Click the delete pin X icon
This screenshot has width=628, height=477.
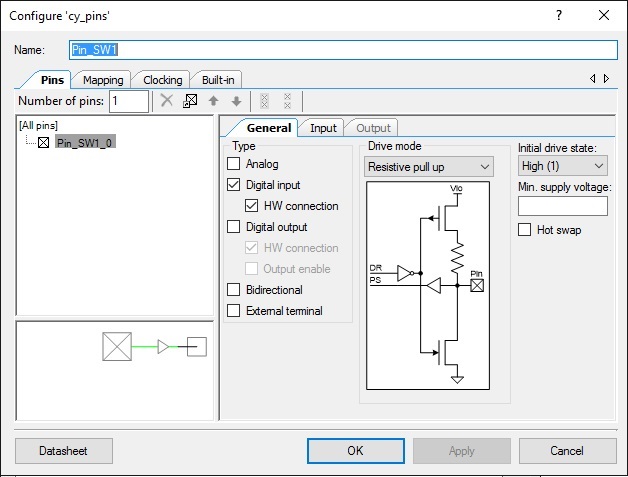coord(167,101)
